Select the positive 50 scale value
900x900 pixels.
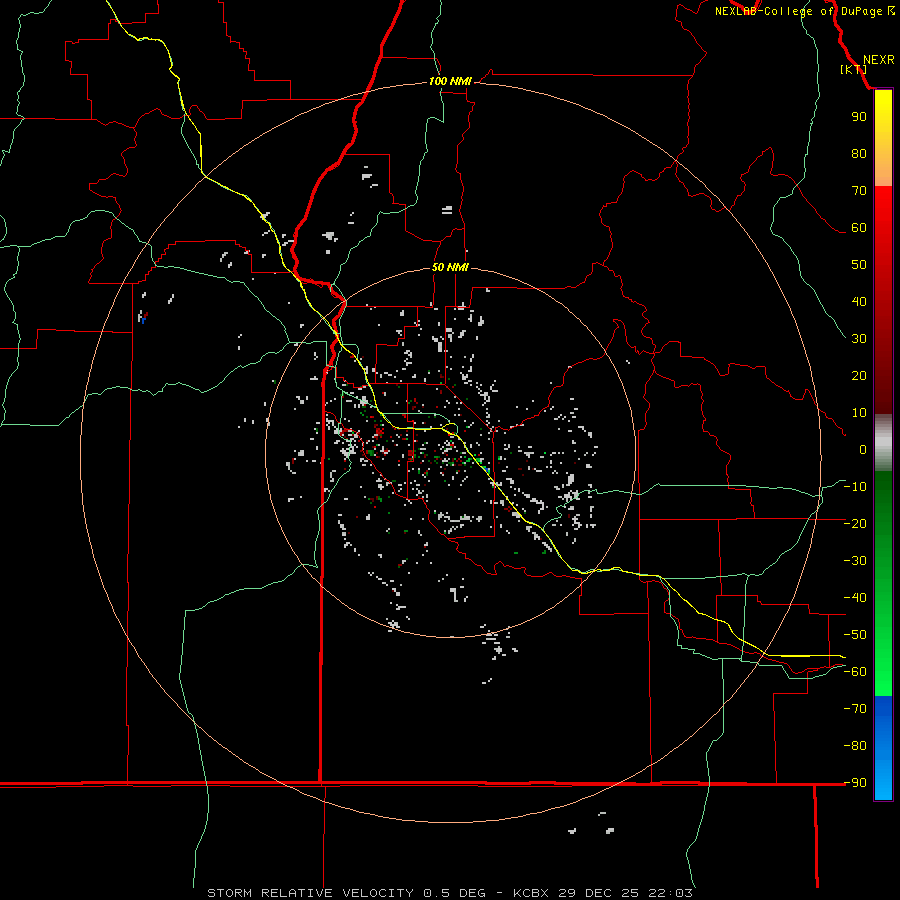click(859, 265)
